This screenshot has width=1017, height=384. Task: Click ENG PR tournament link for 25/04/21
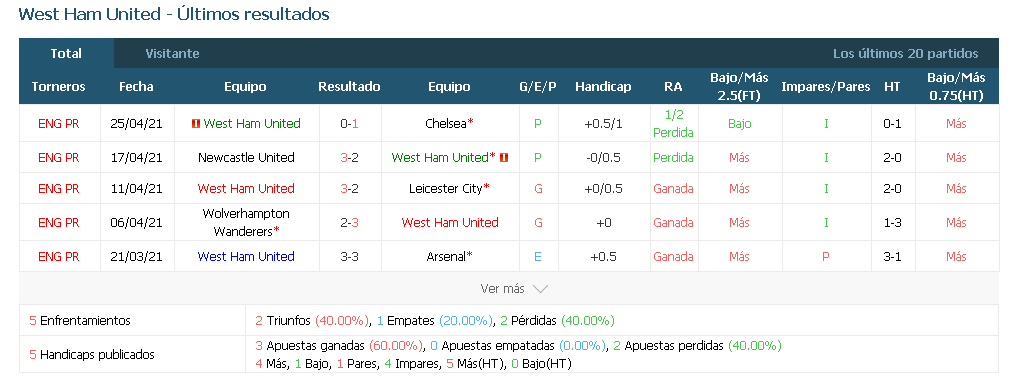[x=58, y=123]
